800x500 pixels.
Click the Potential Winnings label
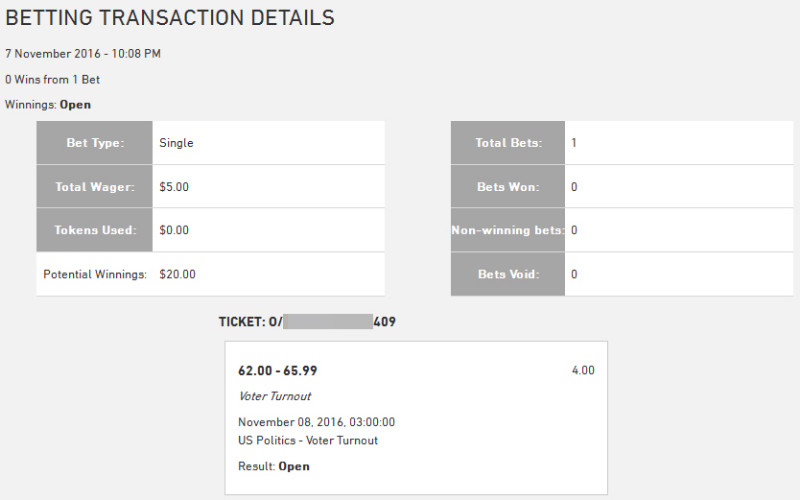point(95,274)
